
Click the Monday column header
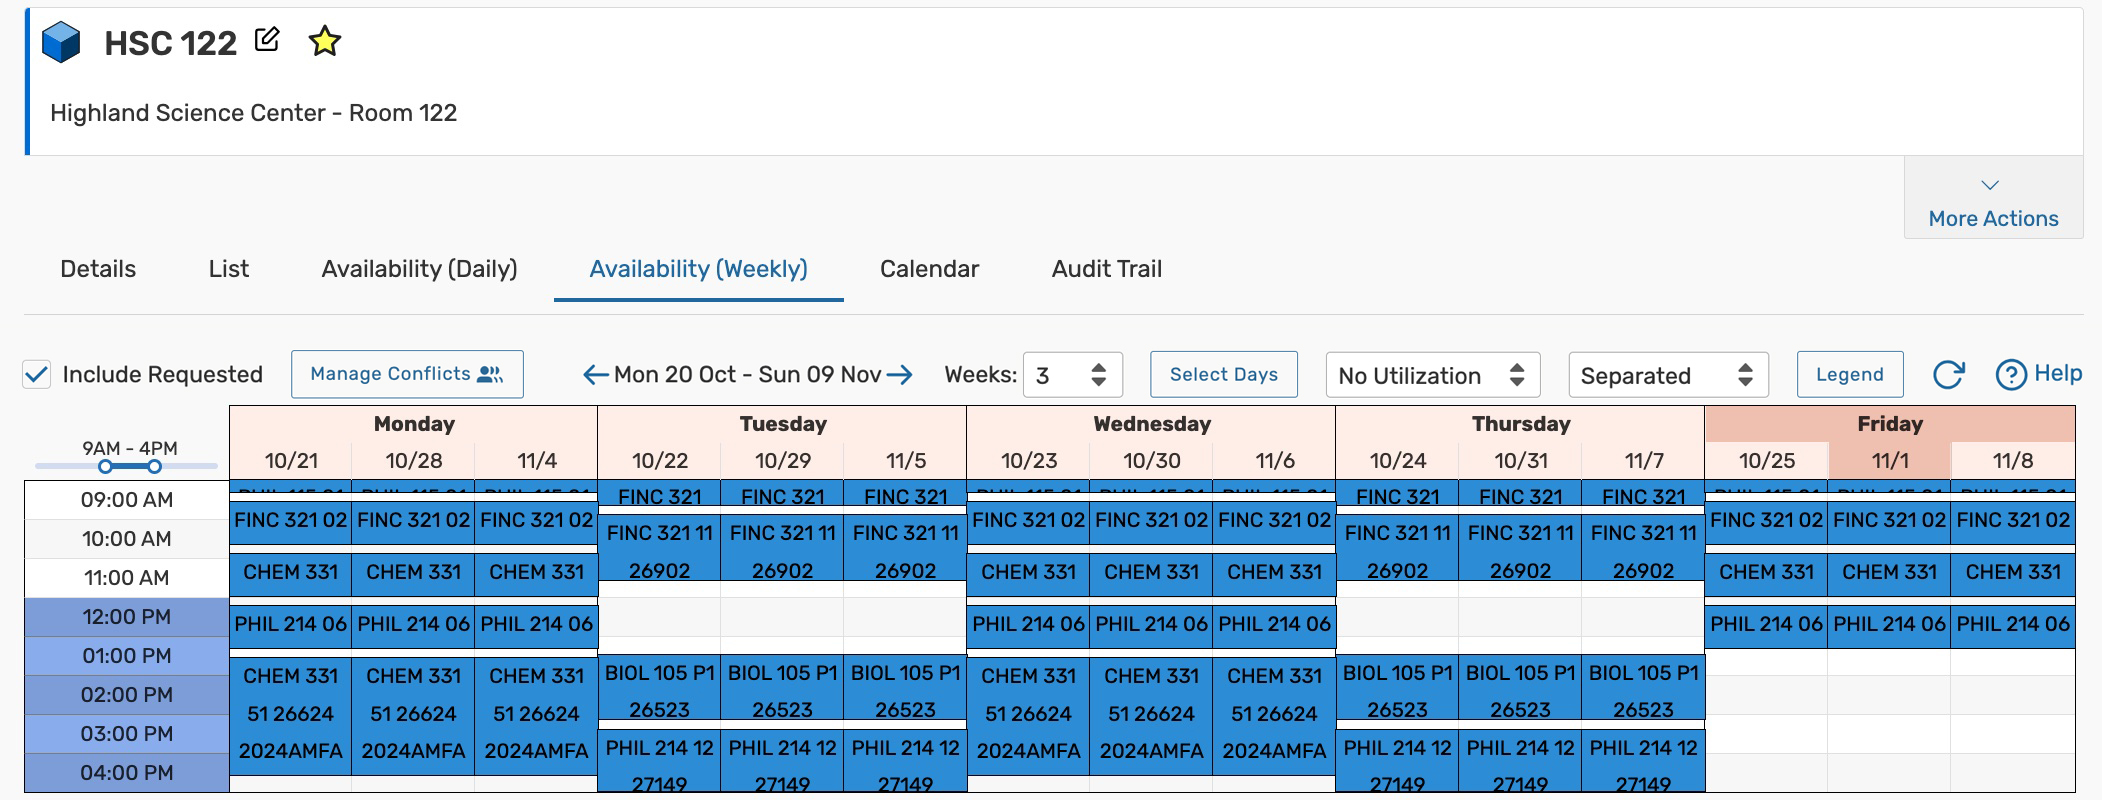(414, 424)
